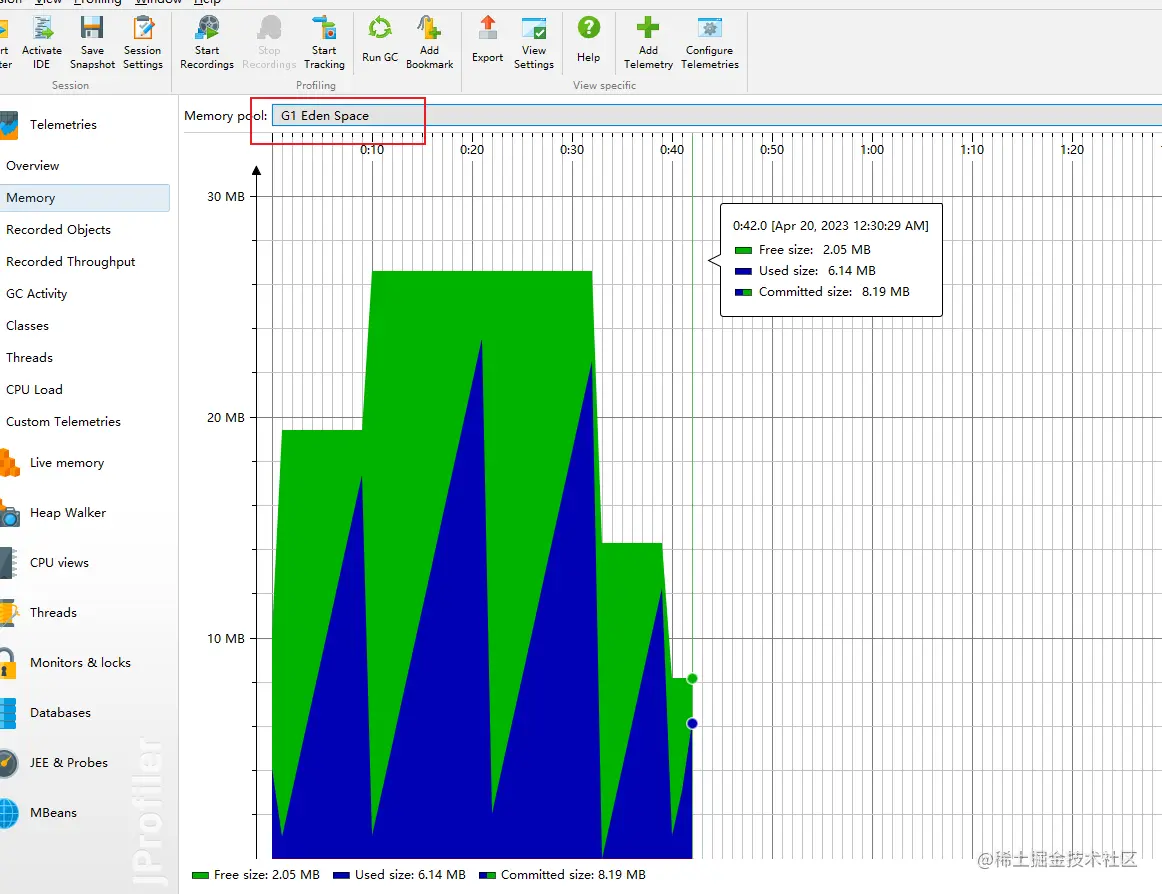
Task: Click the 20 MB axis label
Action: (x=225, y=417)
